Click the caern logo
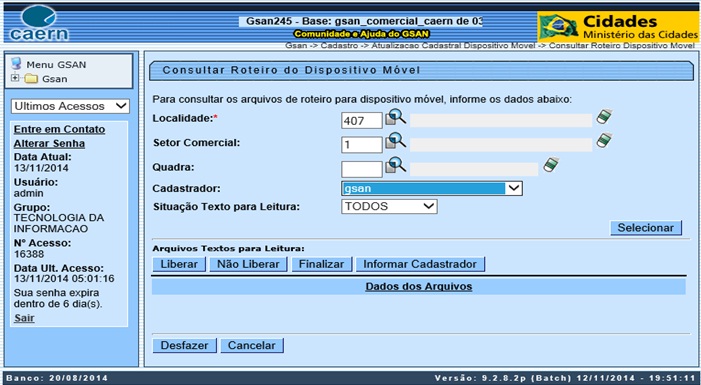Image resolution: width=701 pixels, height=385 pixels. (x=39, y=24)
